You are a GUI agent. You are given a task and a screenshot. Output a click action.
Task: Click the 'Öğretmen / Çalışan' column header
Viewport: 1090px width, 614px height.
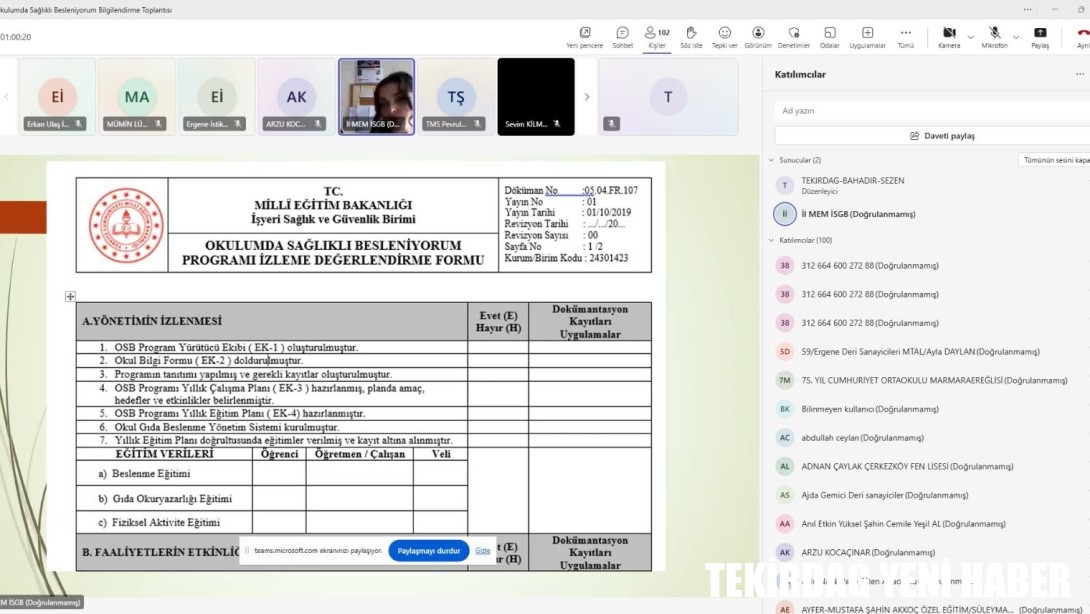click(x=359, y=454)
